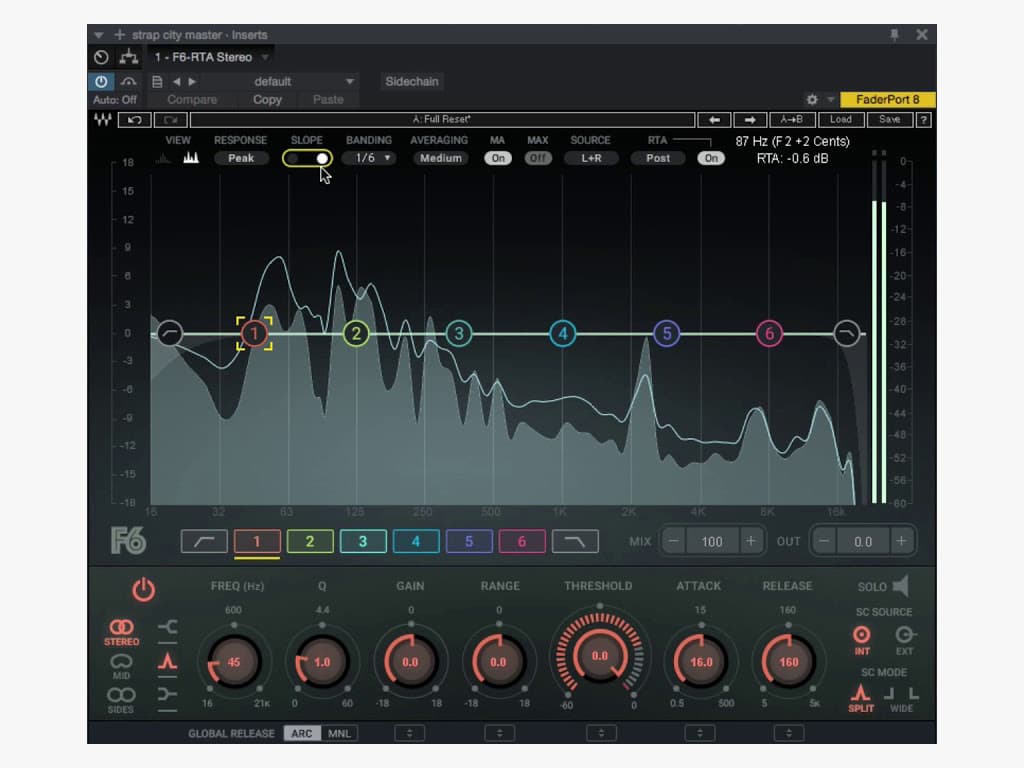The height and width of the screenshot is (768, 1024).
Task: Change the AVERAGING Medium selector
Action: [440, 158]
